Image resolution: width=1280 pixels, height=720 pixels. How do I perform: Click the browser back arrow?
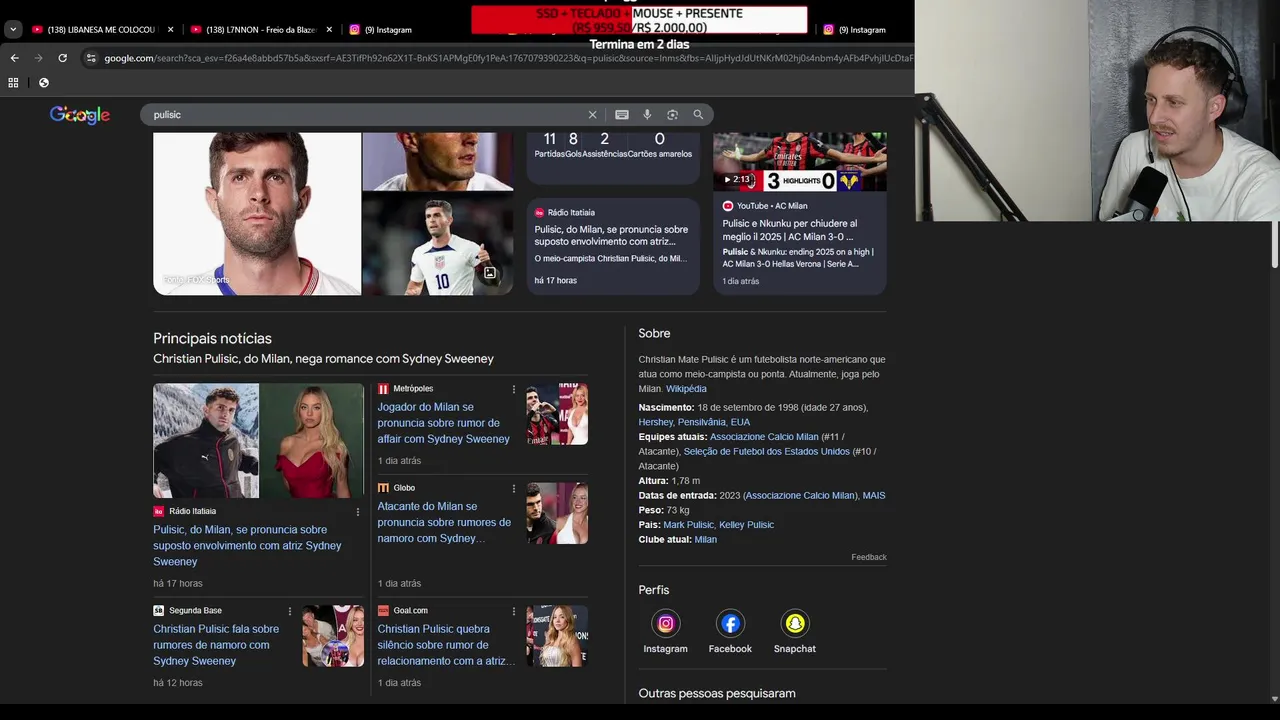tap(14, 58)
